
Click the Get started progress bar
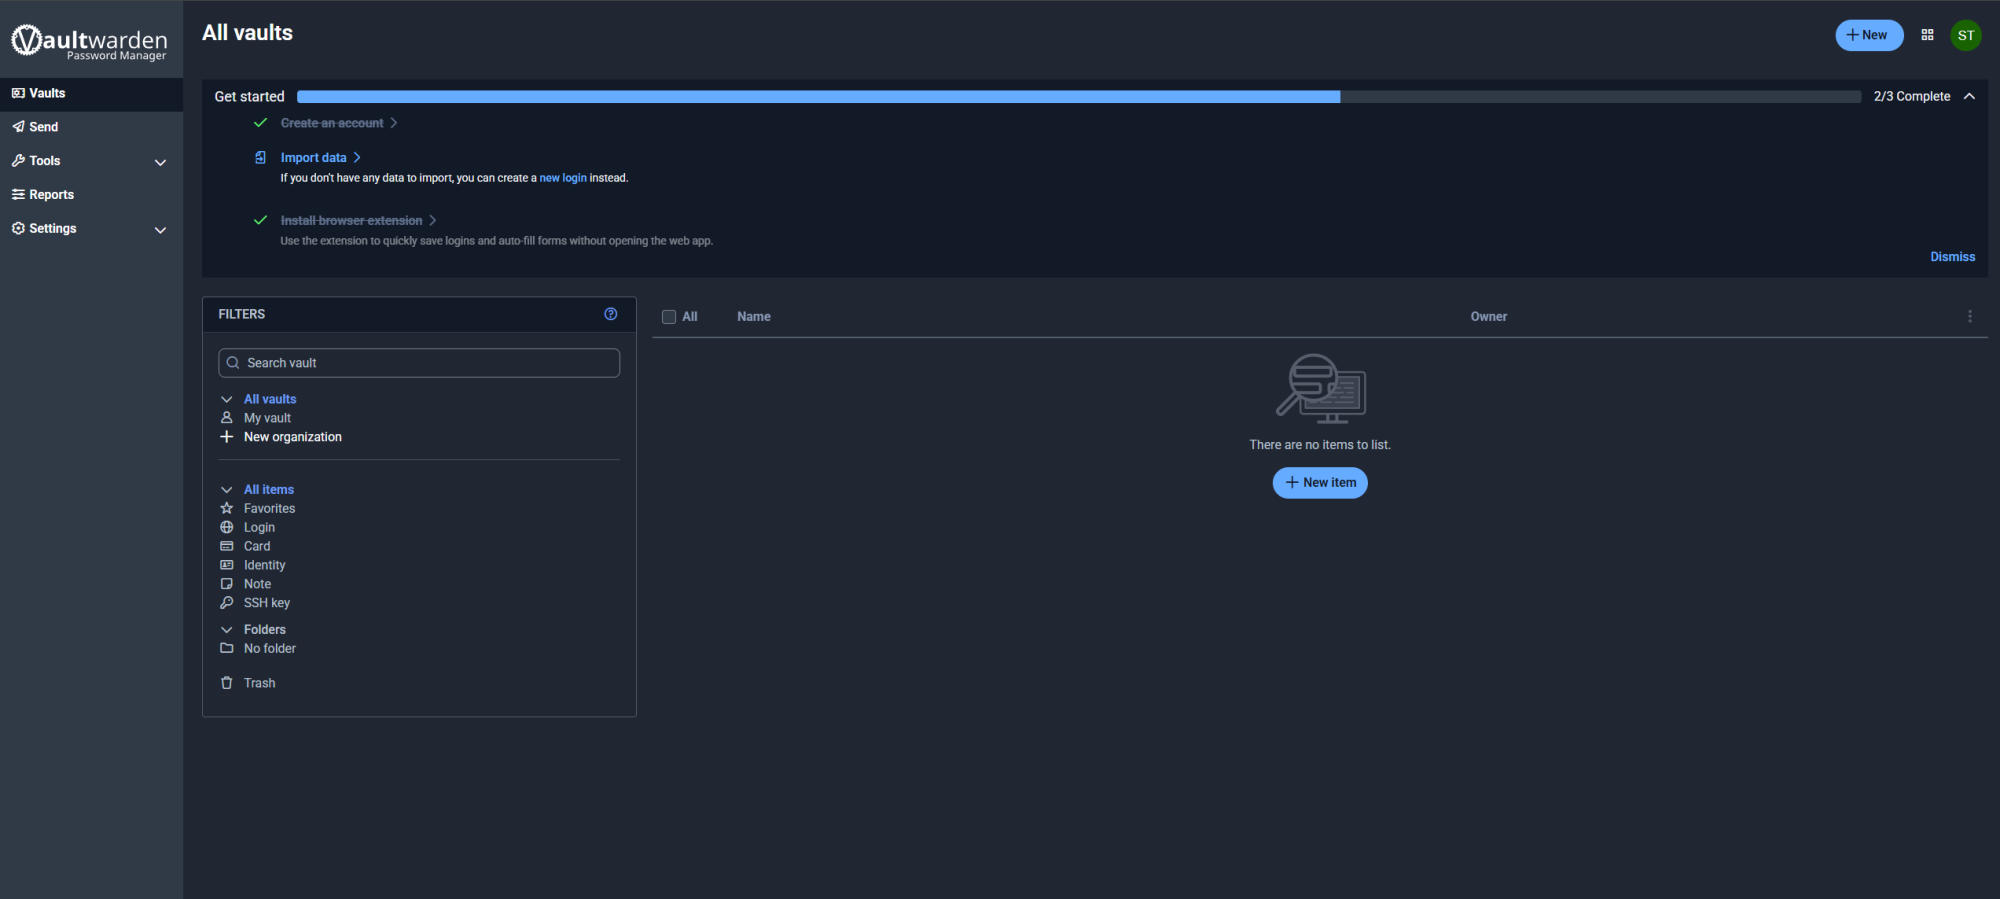[1078, 97]
